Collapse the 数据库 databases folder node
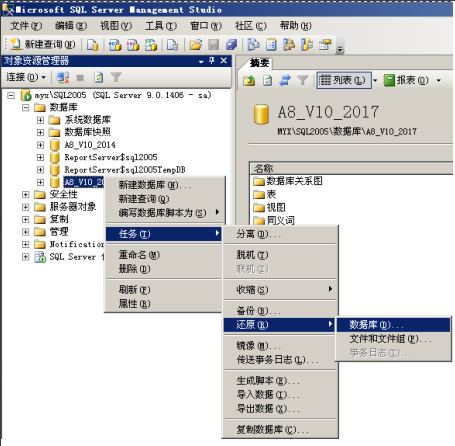 (x=26, y=108)
